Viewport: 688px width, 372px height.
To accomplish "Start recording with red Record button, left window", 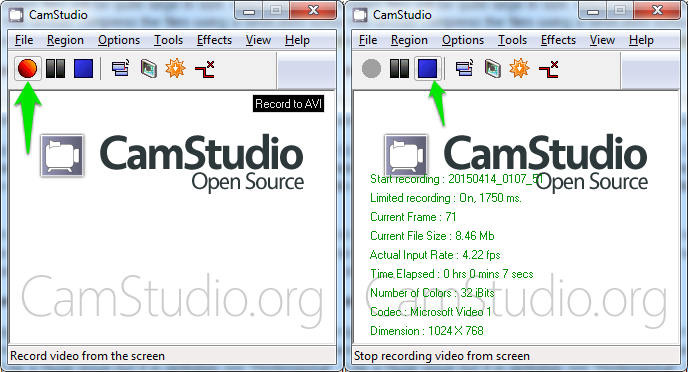I will 28,69.
